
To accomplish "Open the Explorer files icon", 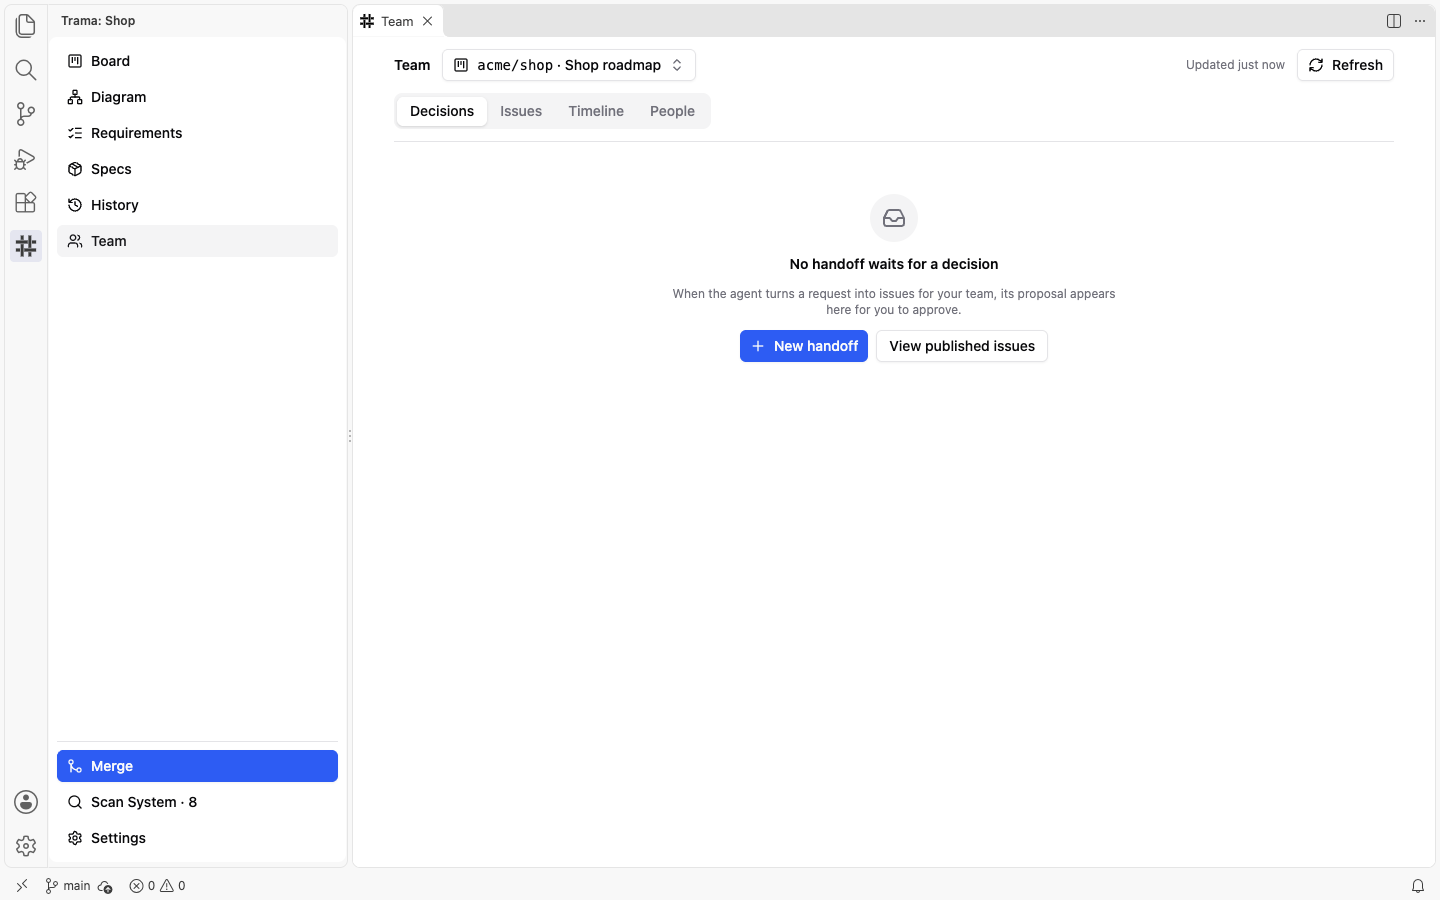I will [26, 25].
